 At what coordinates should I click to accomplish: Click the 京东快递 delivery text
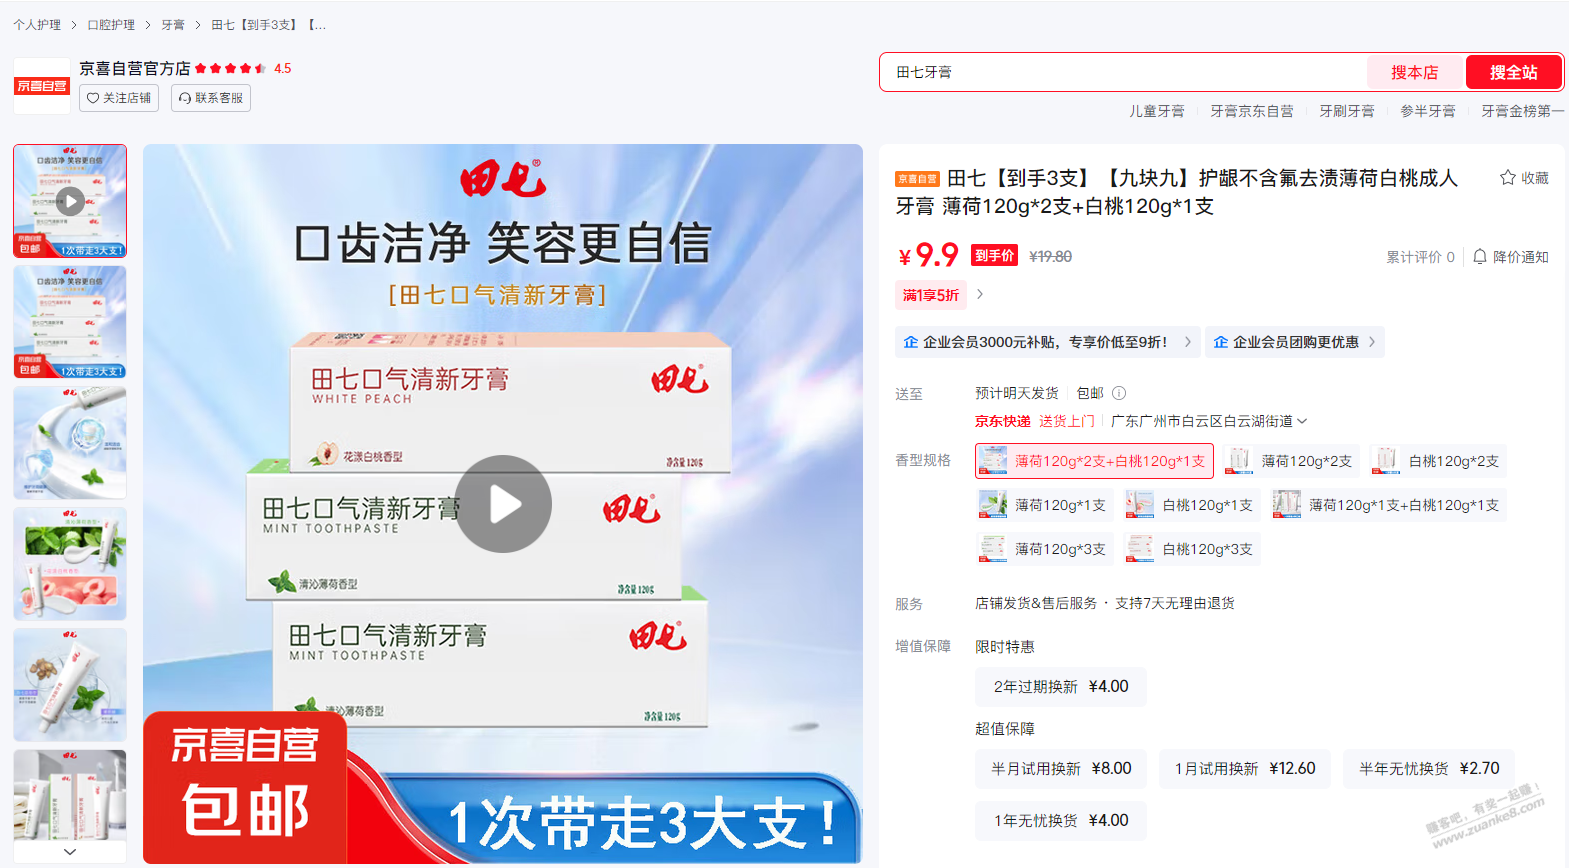point(1003,421)
